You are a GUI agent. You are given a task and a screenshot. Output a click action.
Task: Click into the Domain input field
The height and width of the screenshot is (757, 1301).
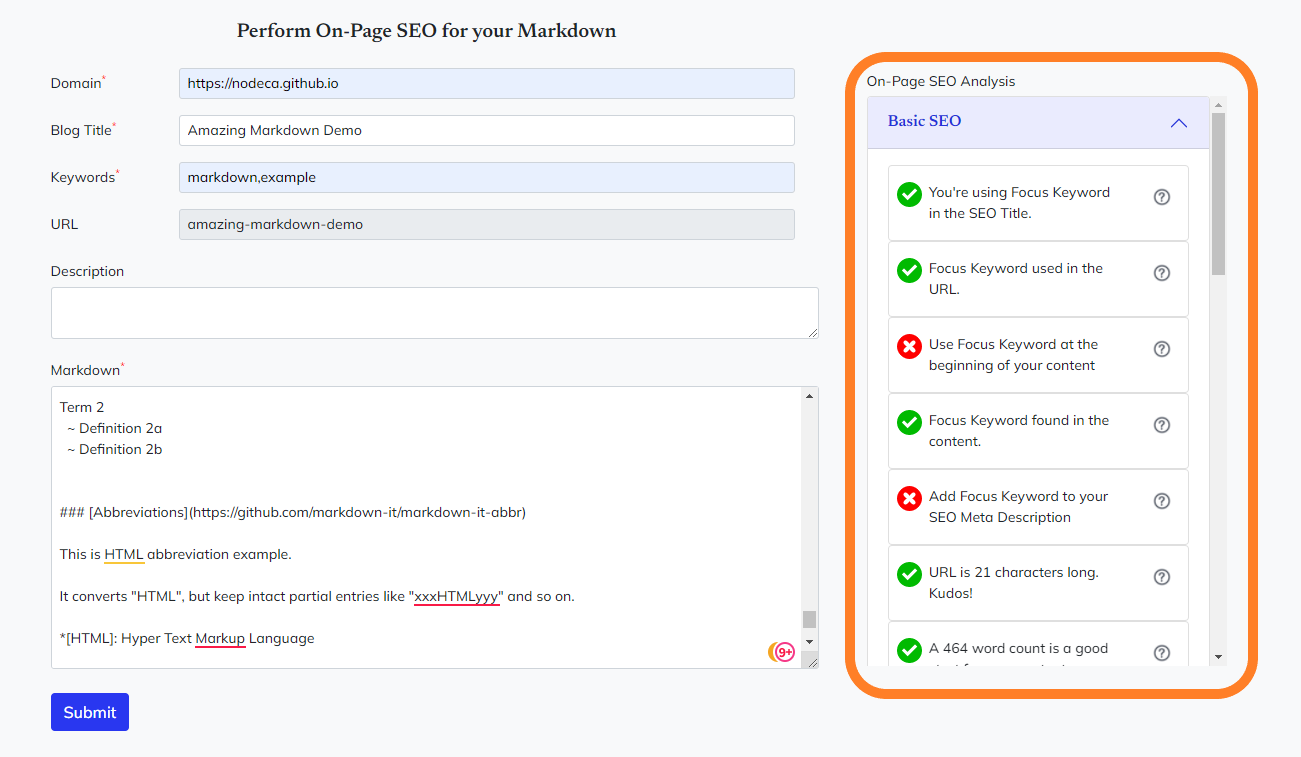click(486, 84)
